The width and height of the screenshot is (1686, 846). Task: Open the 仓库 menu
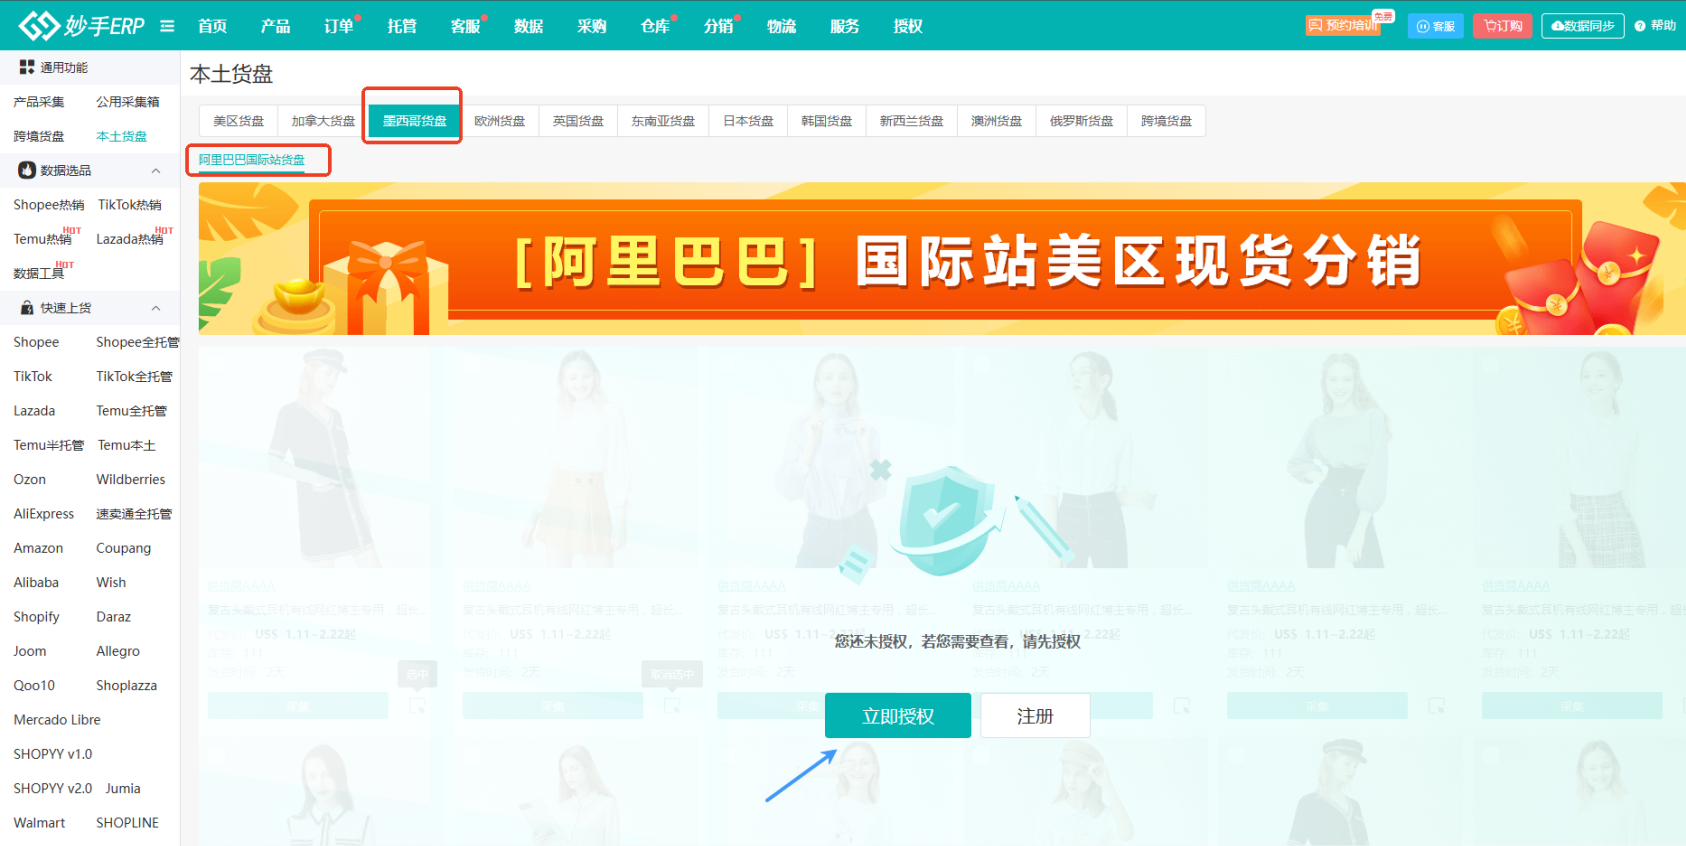[655, 26]
